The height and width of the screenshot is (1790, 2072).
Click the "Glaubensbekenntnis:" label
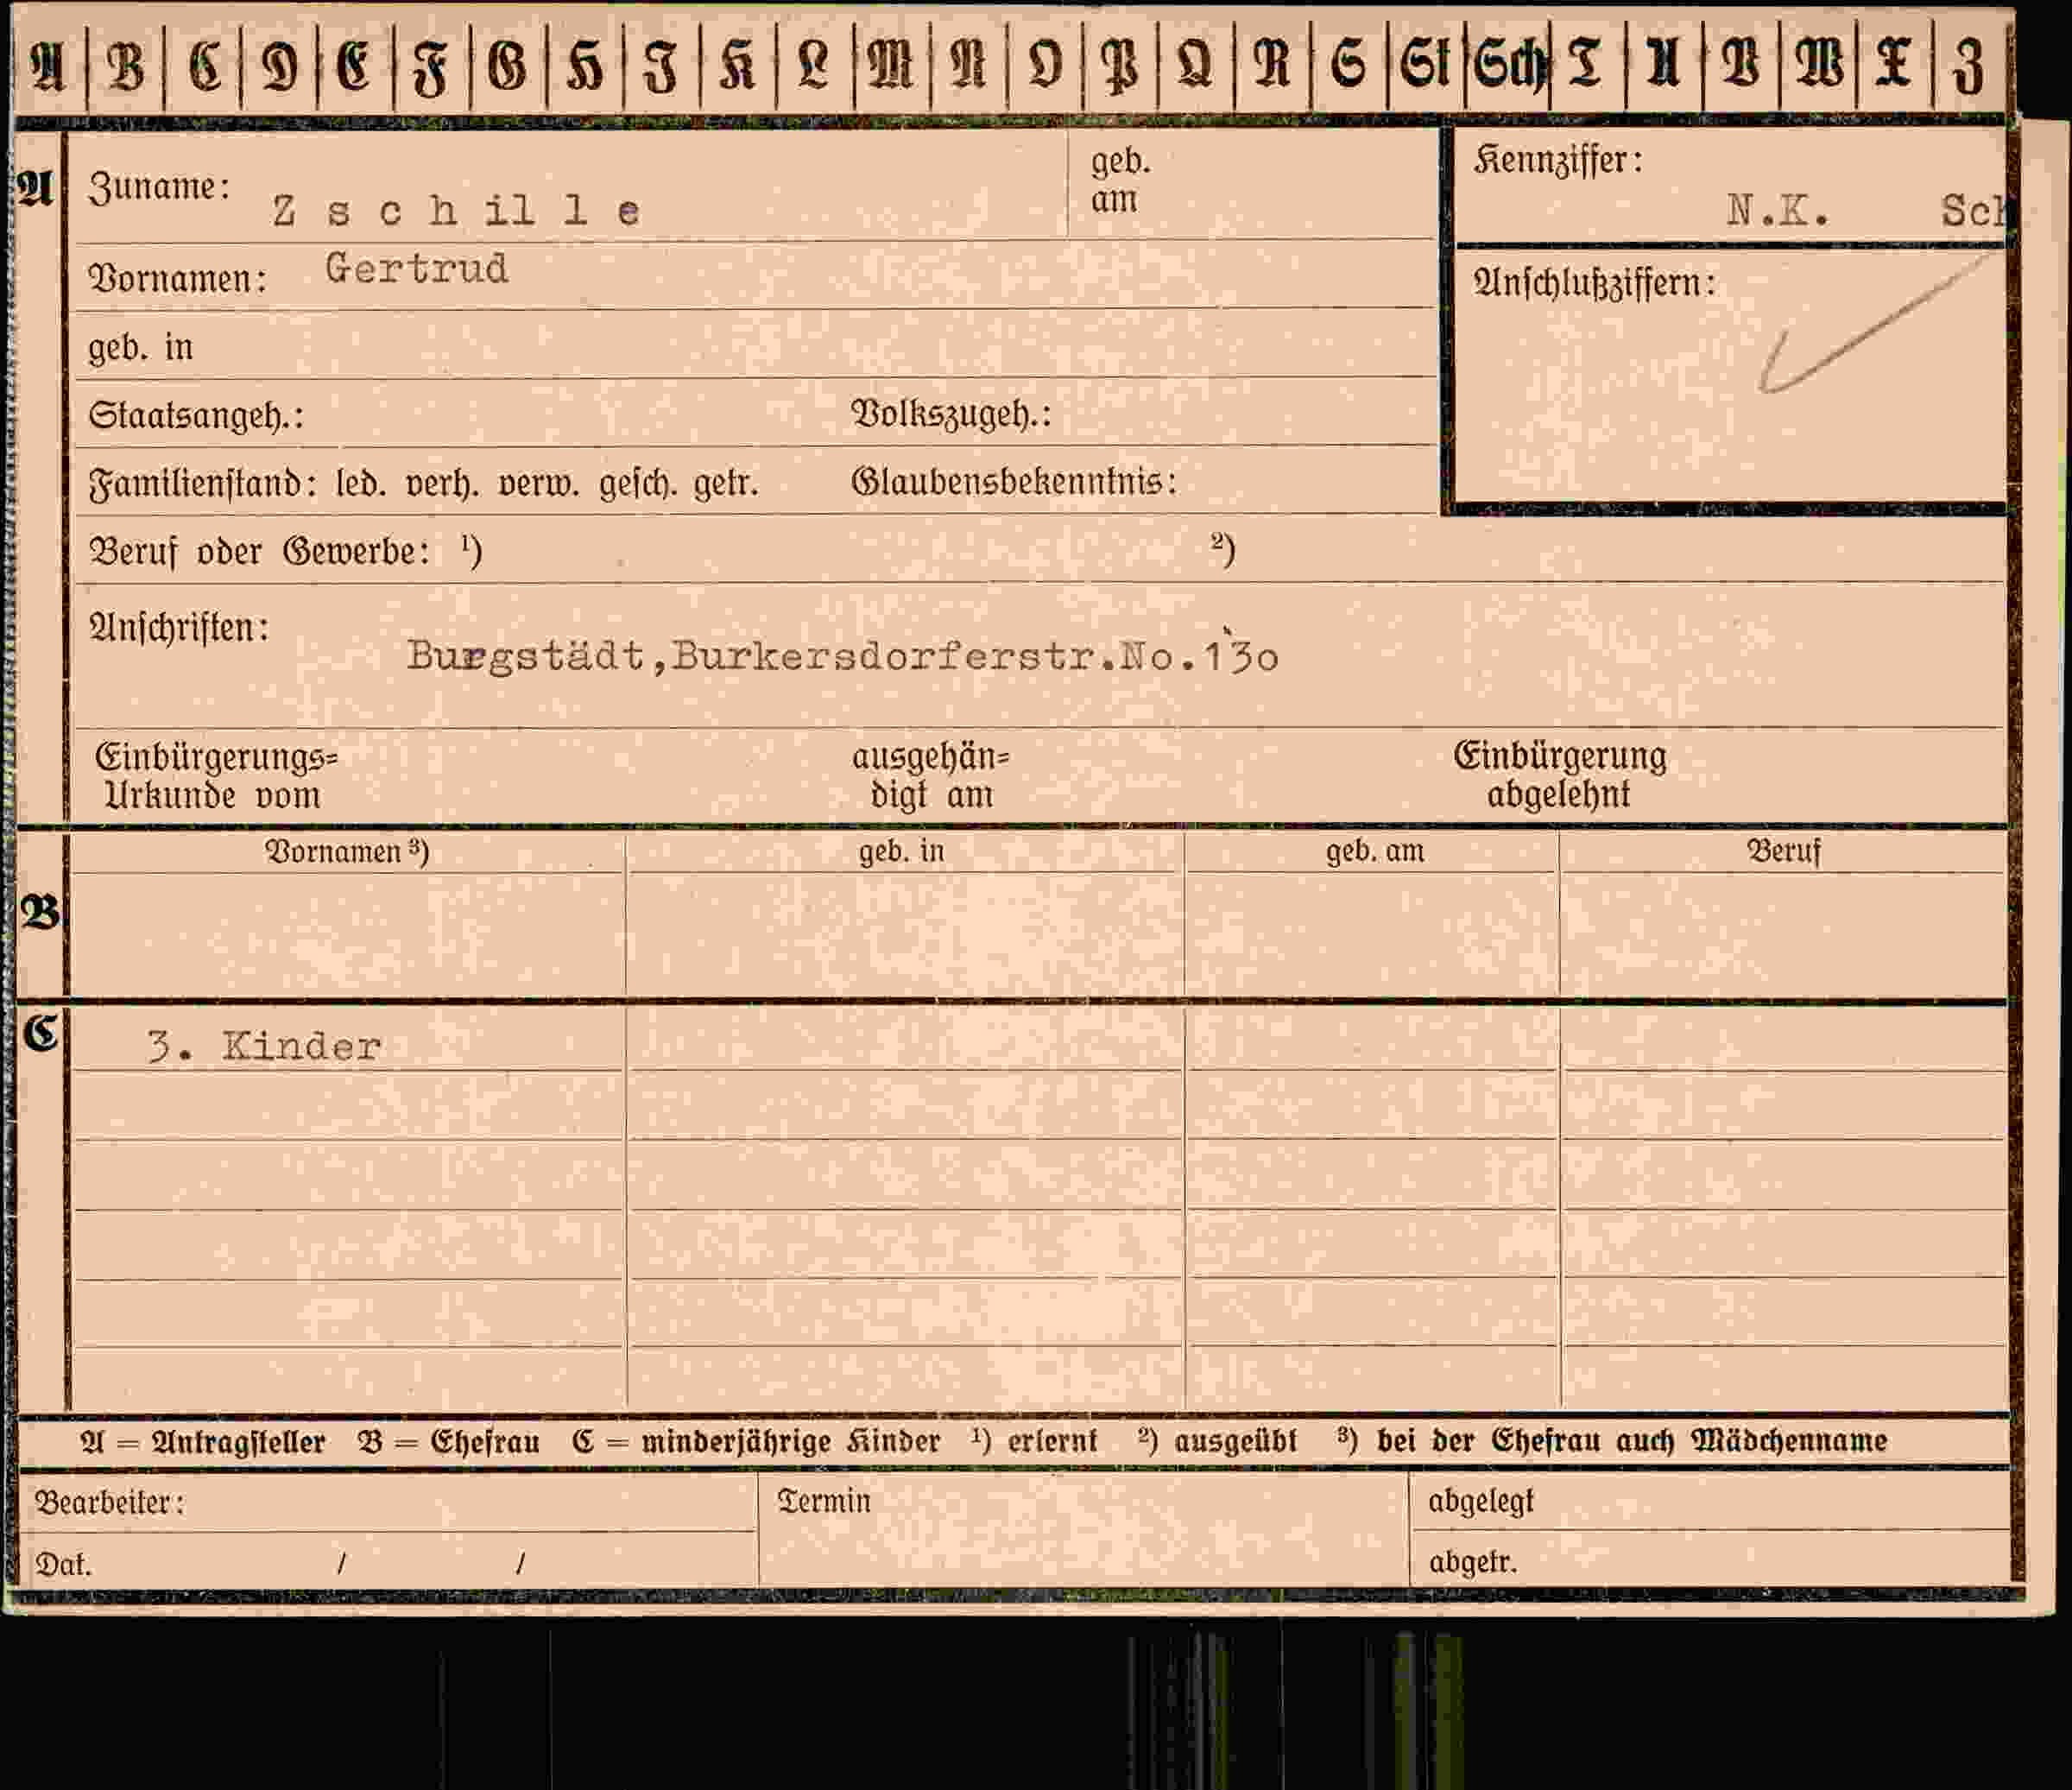pos(1014,482)
